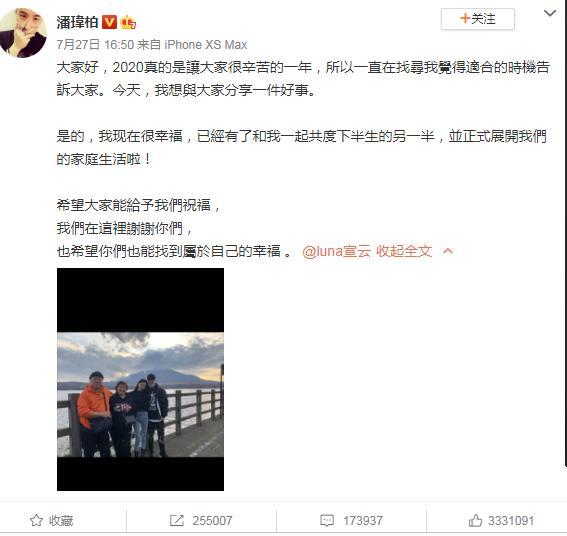Click the collapse arrow beside 收起全文

[x=448, y=251]
